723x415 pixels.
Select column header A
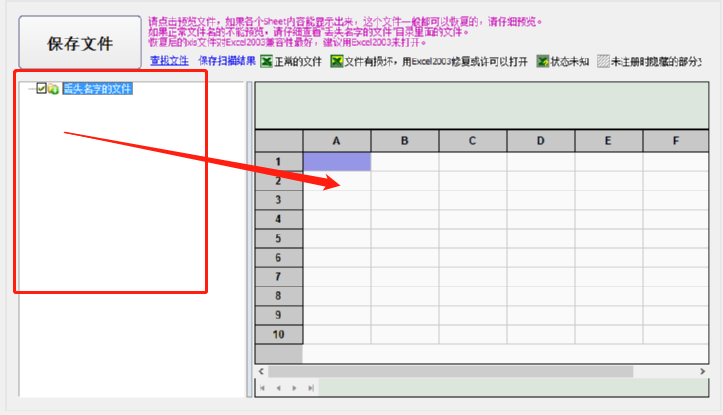pos(337,141)
